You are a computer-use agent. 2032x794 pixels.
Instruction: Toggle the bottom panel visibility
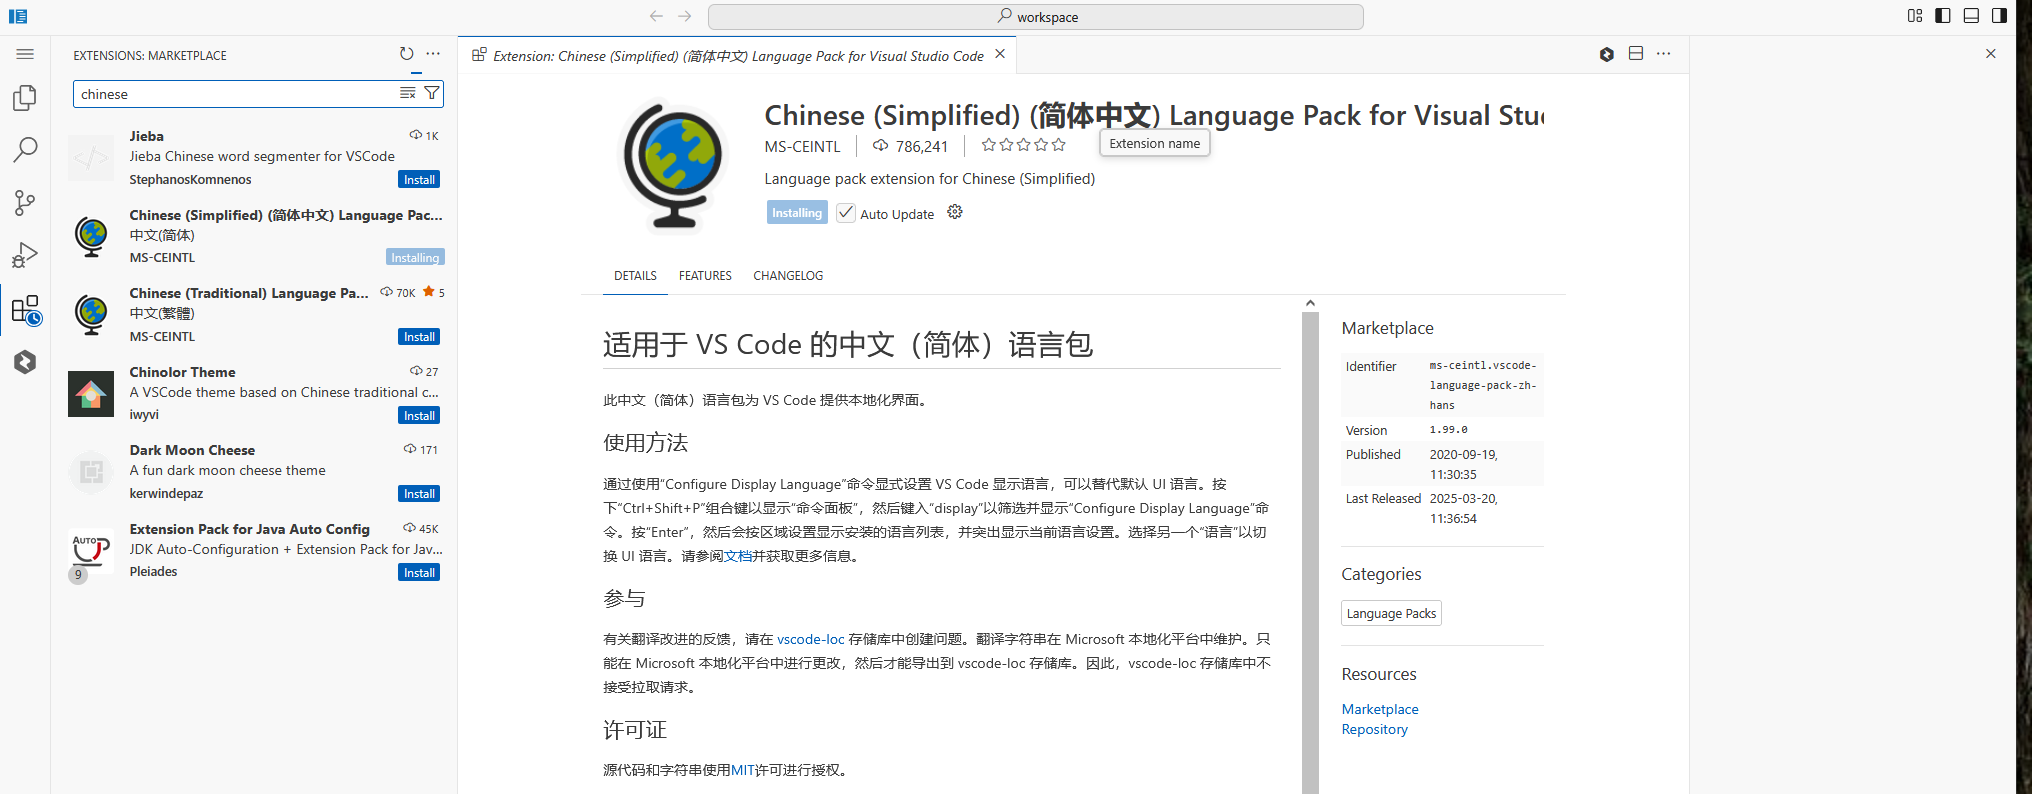click(1971, 16)
